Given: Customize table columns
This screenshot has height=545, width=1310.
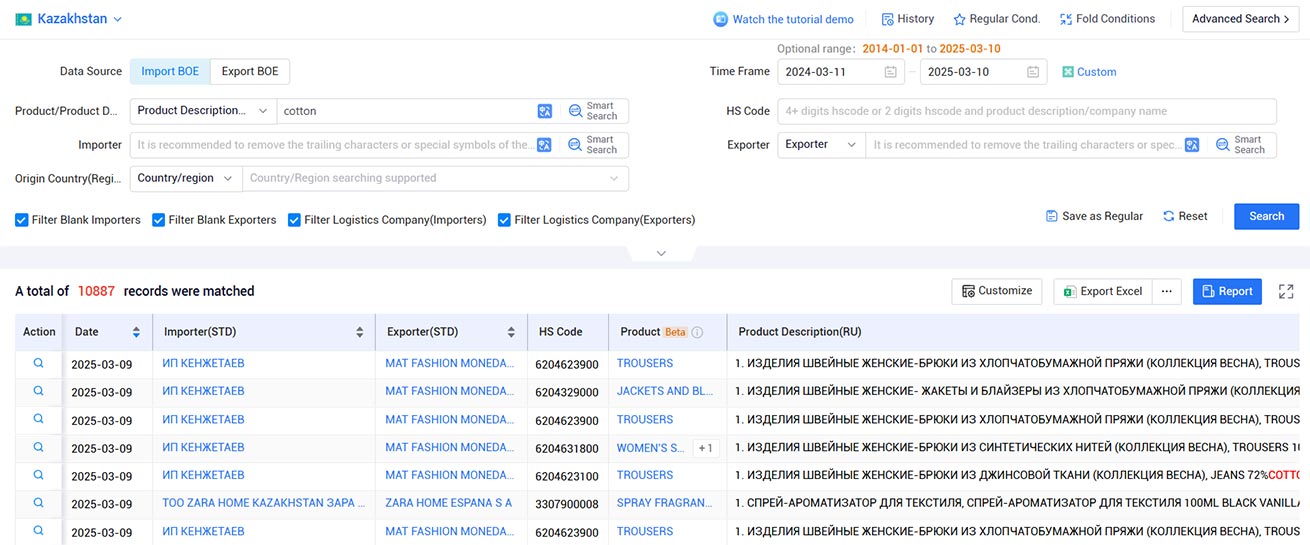Looking at the screenshot, I should pyautogui.click(x=997, y=291).
